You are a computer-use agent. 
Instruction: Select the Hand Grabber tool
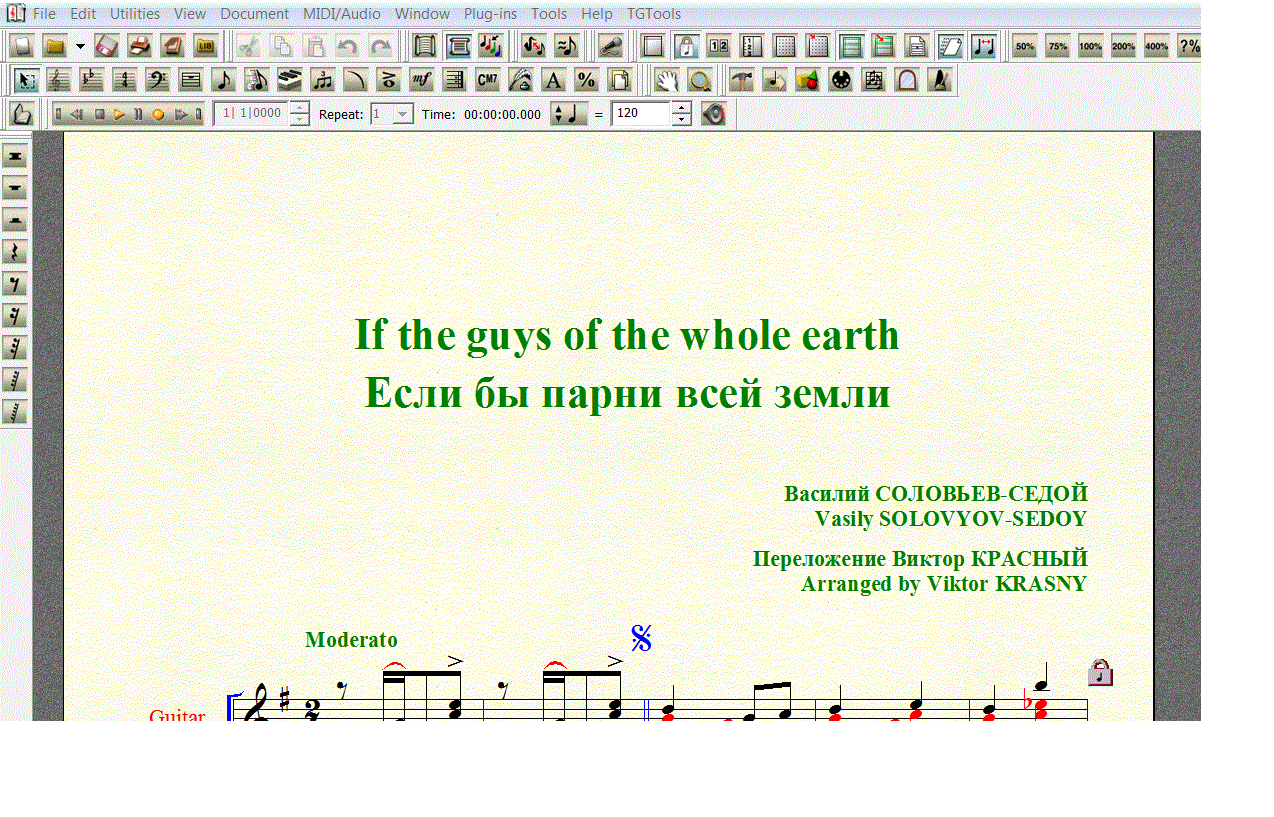pyautogui.click(x=667, y=81)
